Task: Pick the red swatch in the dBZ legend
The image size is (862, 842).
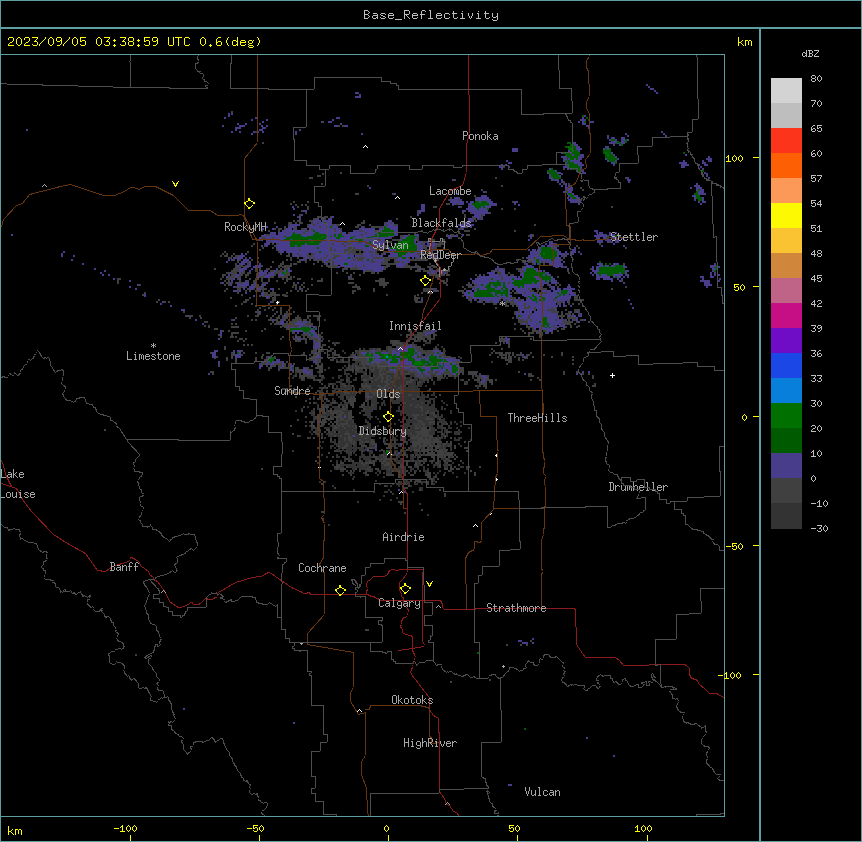Action: tap(786, 141)
